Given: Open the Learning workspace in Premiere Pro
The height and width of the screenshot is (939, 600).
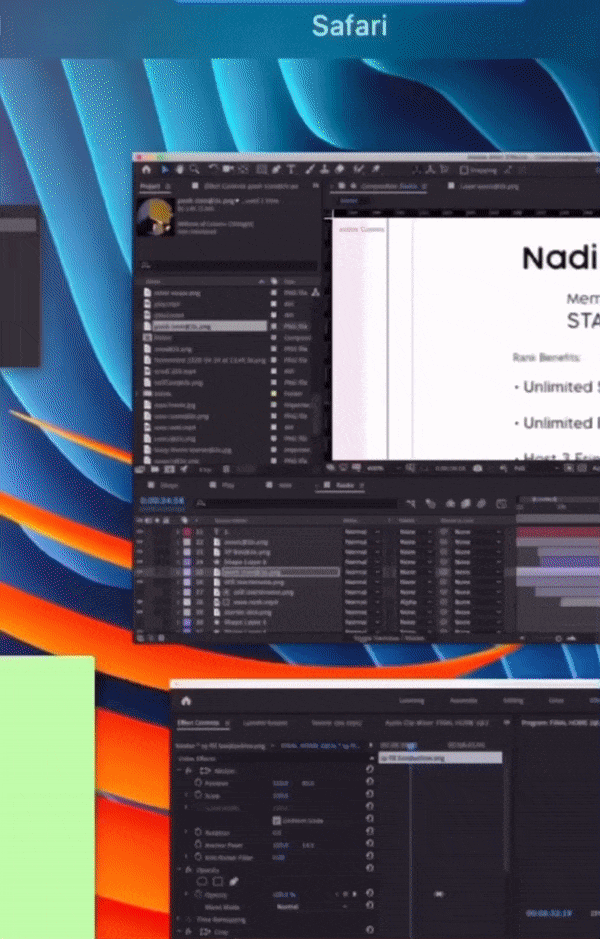Looking at the screenshot, I should (x=411, y=700).
